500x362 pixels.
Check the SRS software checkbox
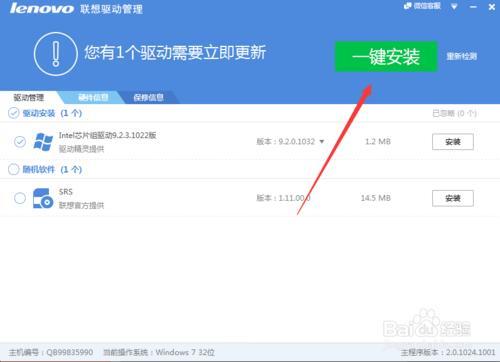(x=20, y=198)
